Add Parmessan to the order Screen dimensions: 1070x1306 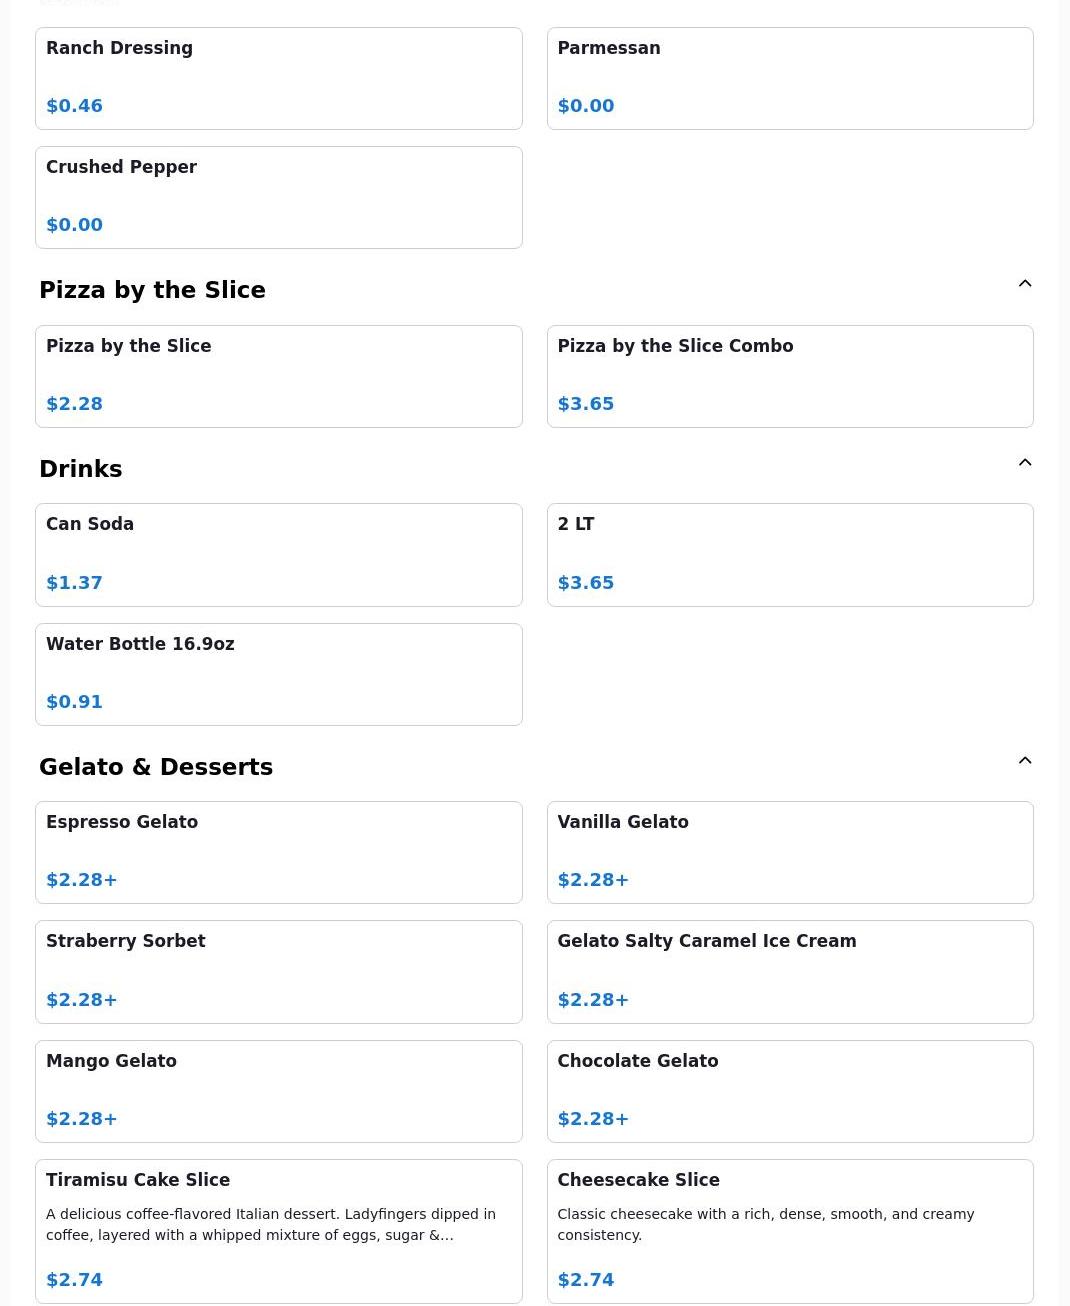789,78
